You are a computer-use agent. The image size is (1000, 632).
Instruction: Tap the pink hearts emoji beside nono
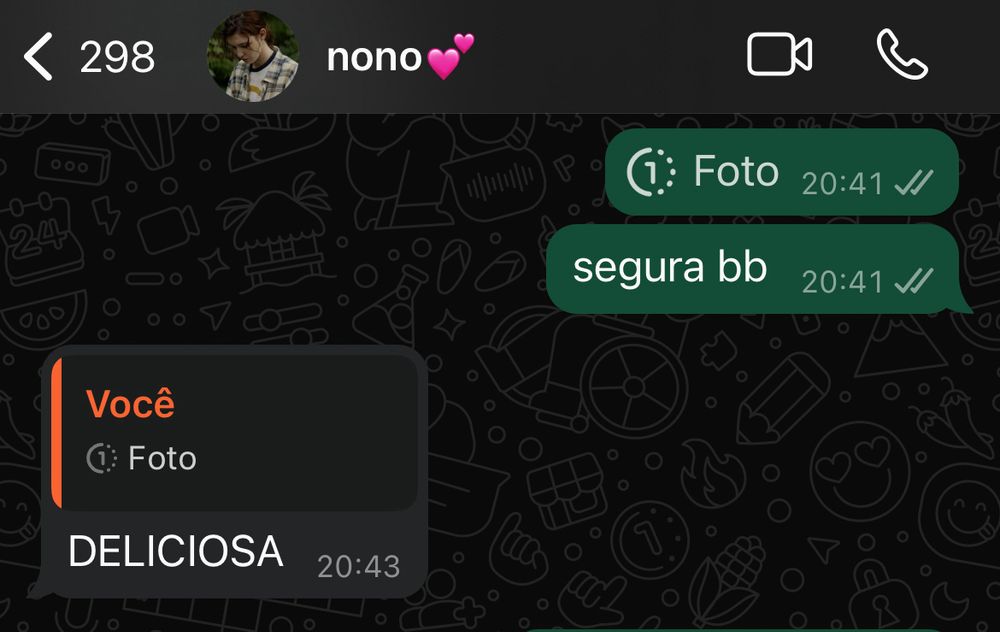pos(450,56)
